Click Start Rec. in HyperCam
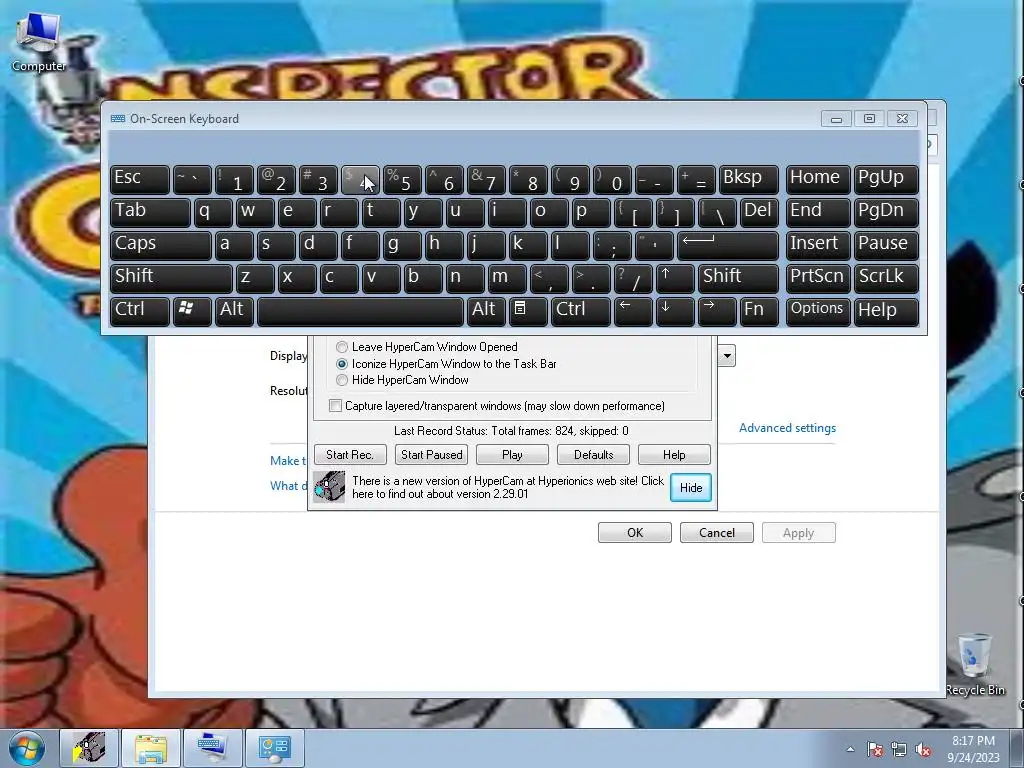 coord(350,455)
